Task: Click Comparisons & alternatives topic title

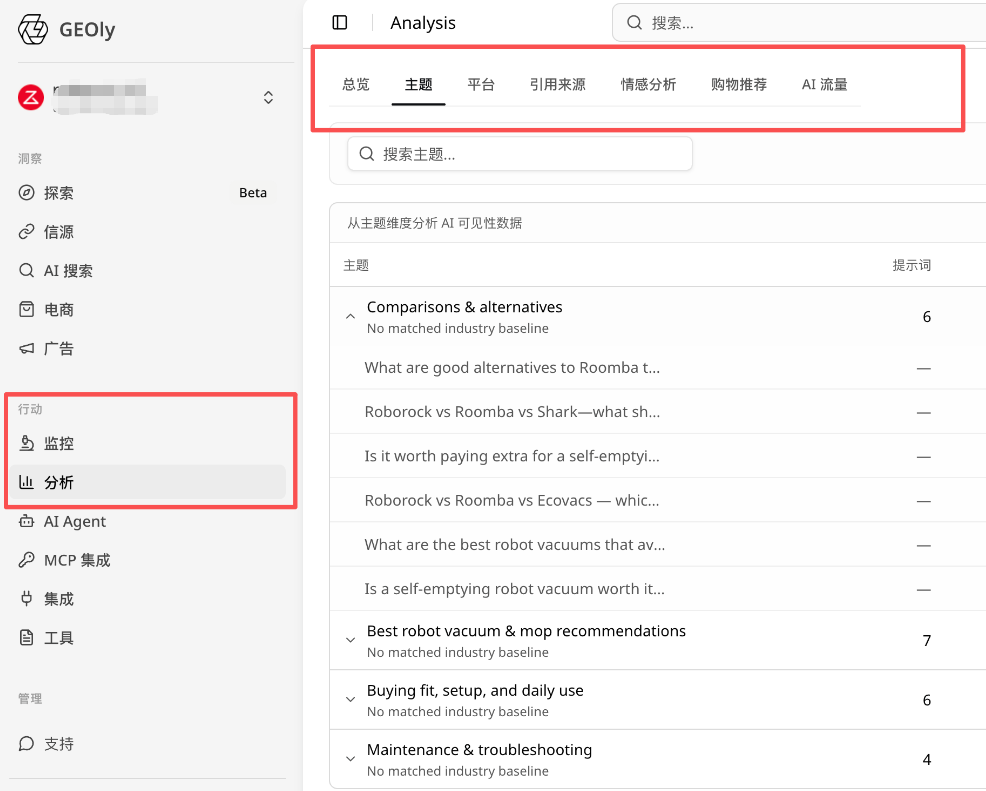Action: click(x=464, y=307)
